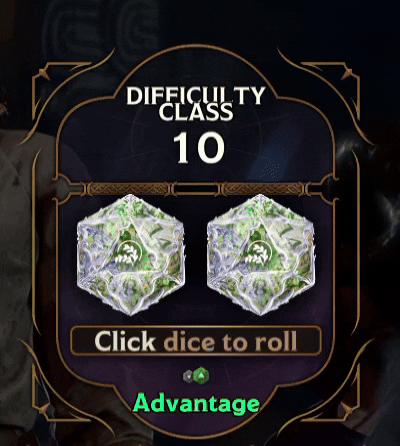Click the bottom-left frame corner ornament
The height and width of the screenshot is (446, 400).
click(43, 410)
